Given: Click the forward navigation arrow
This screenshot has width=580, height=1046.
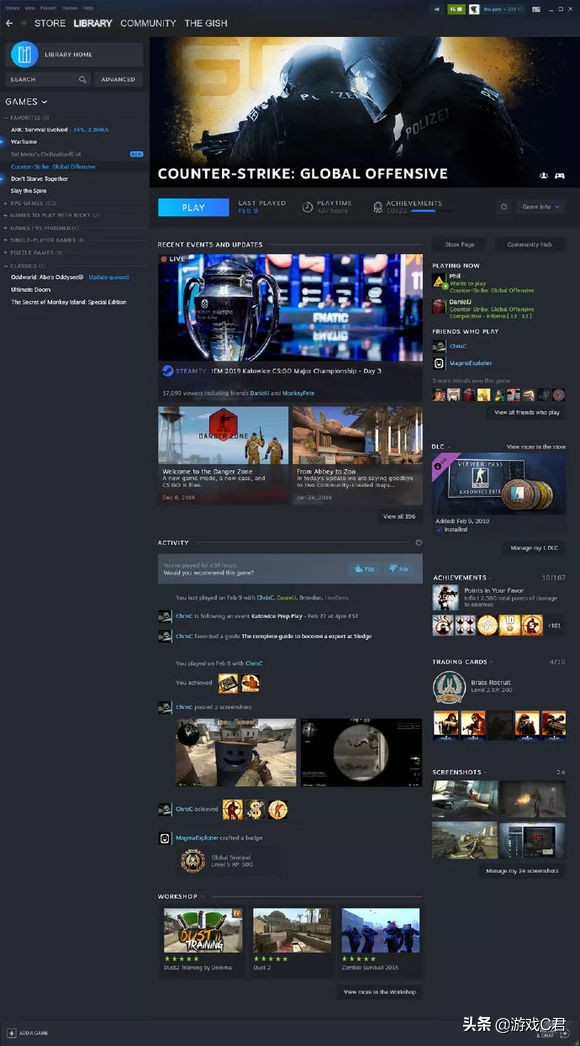Looking at the screenshot, I should pyautogui.click(x=24, y=23).
